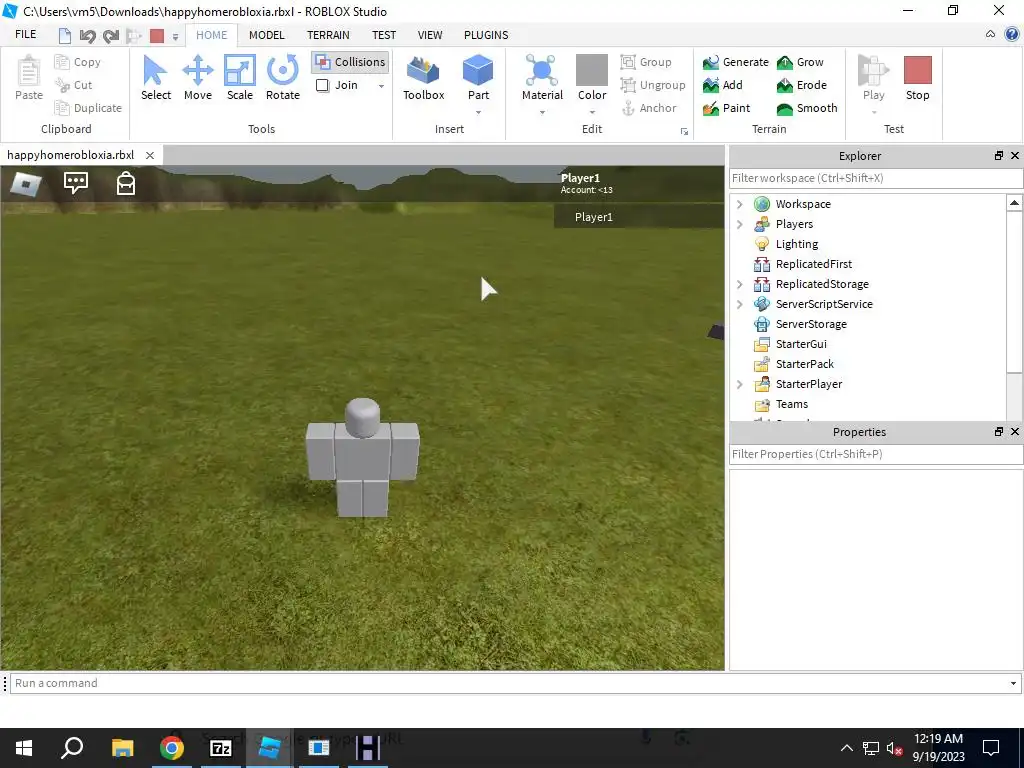Choose the Grow terrain tool

pos(800,62)
